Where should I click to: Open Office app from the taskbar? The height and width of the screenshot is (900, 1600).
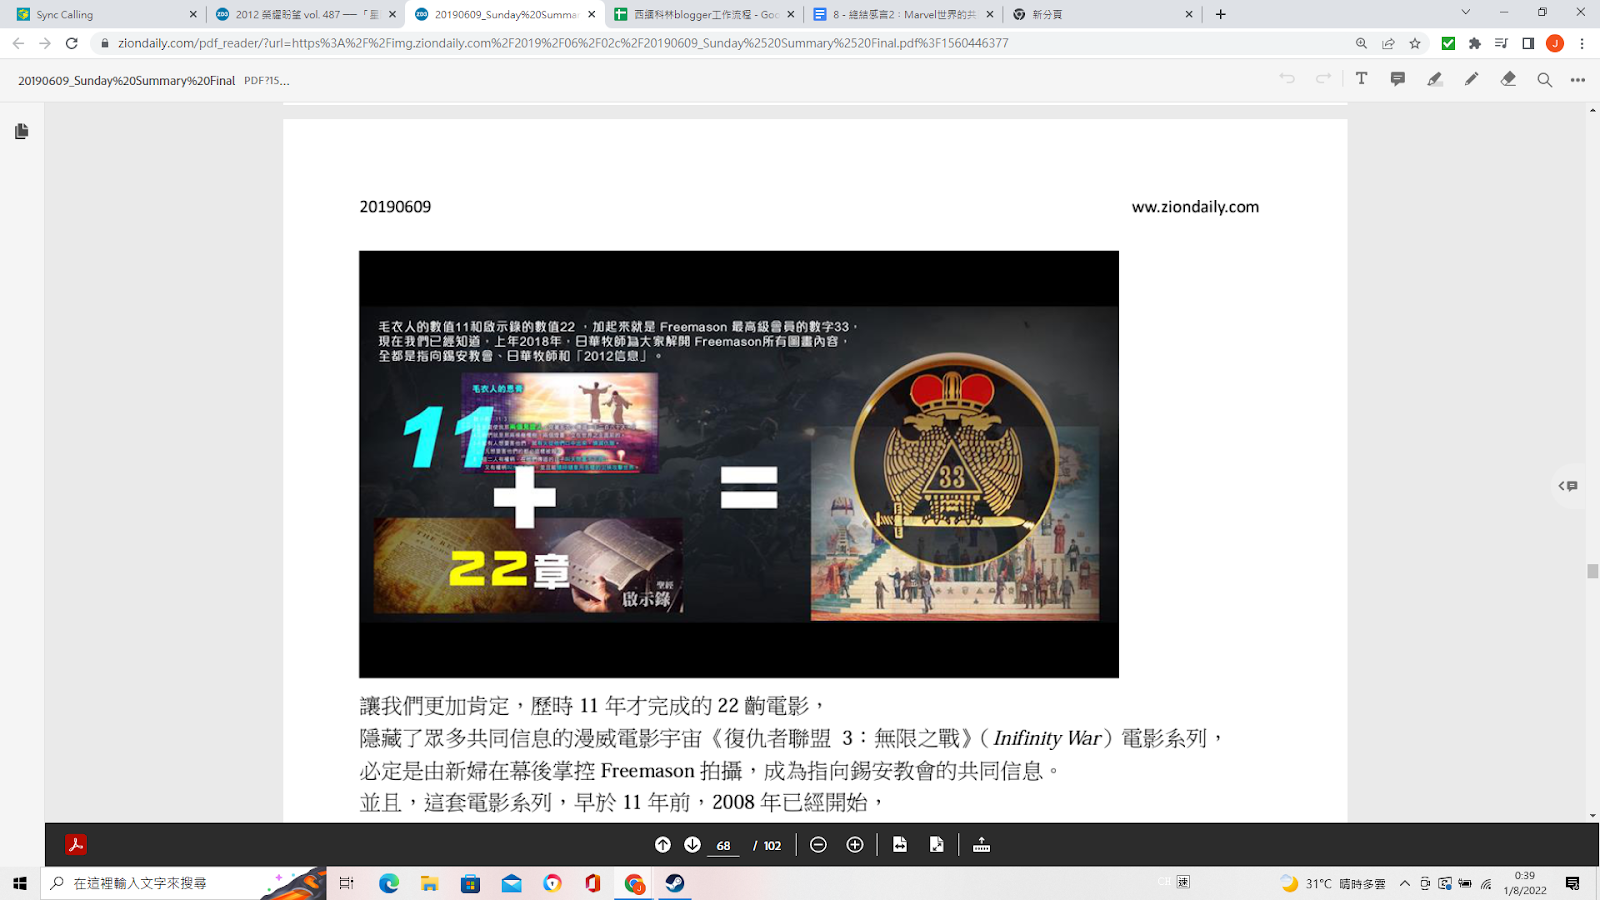593,883
